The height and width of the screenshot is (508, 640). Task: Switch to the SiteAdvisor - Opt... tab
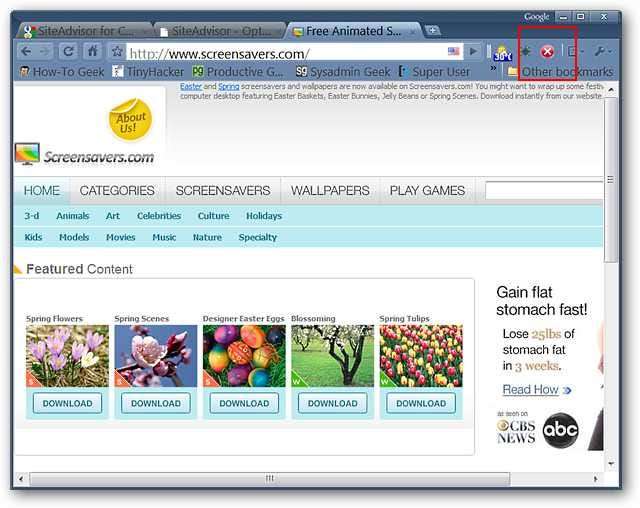[220, 31]
